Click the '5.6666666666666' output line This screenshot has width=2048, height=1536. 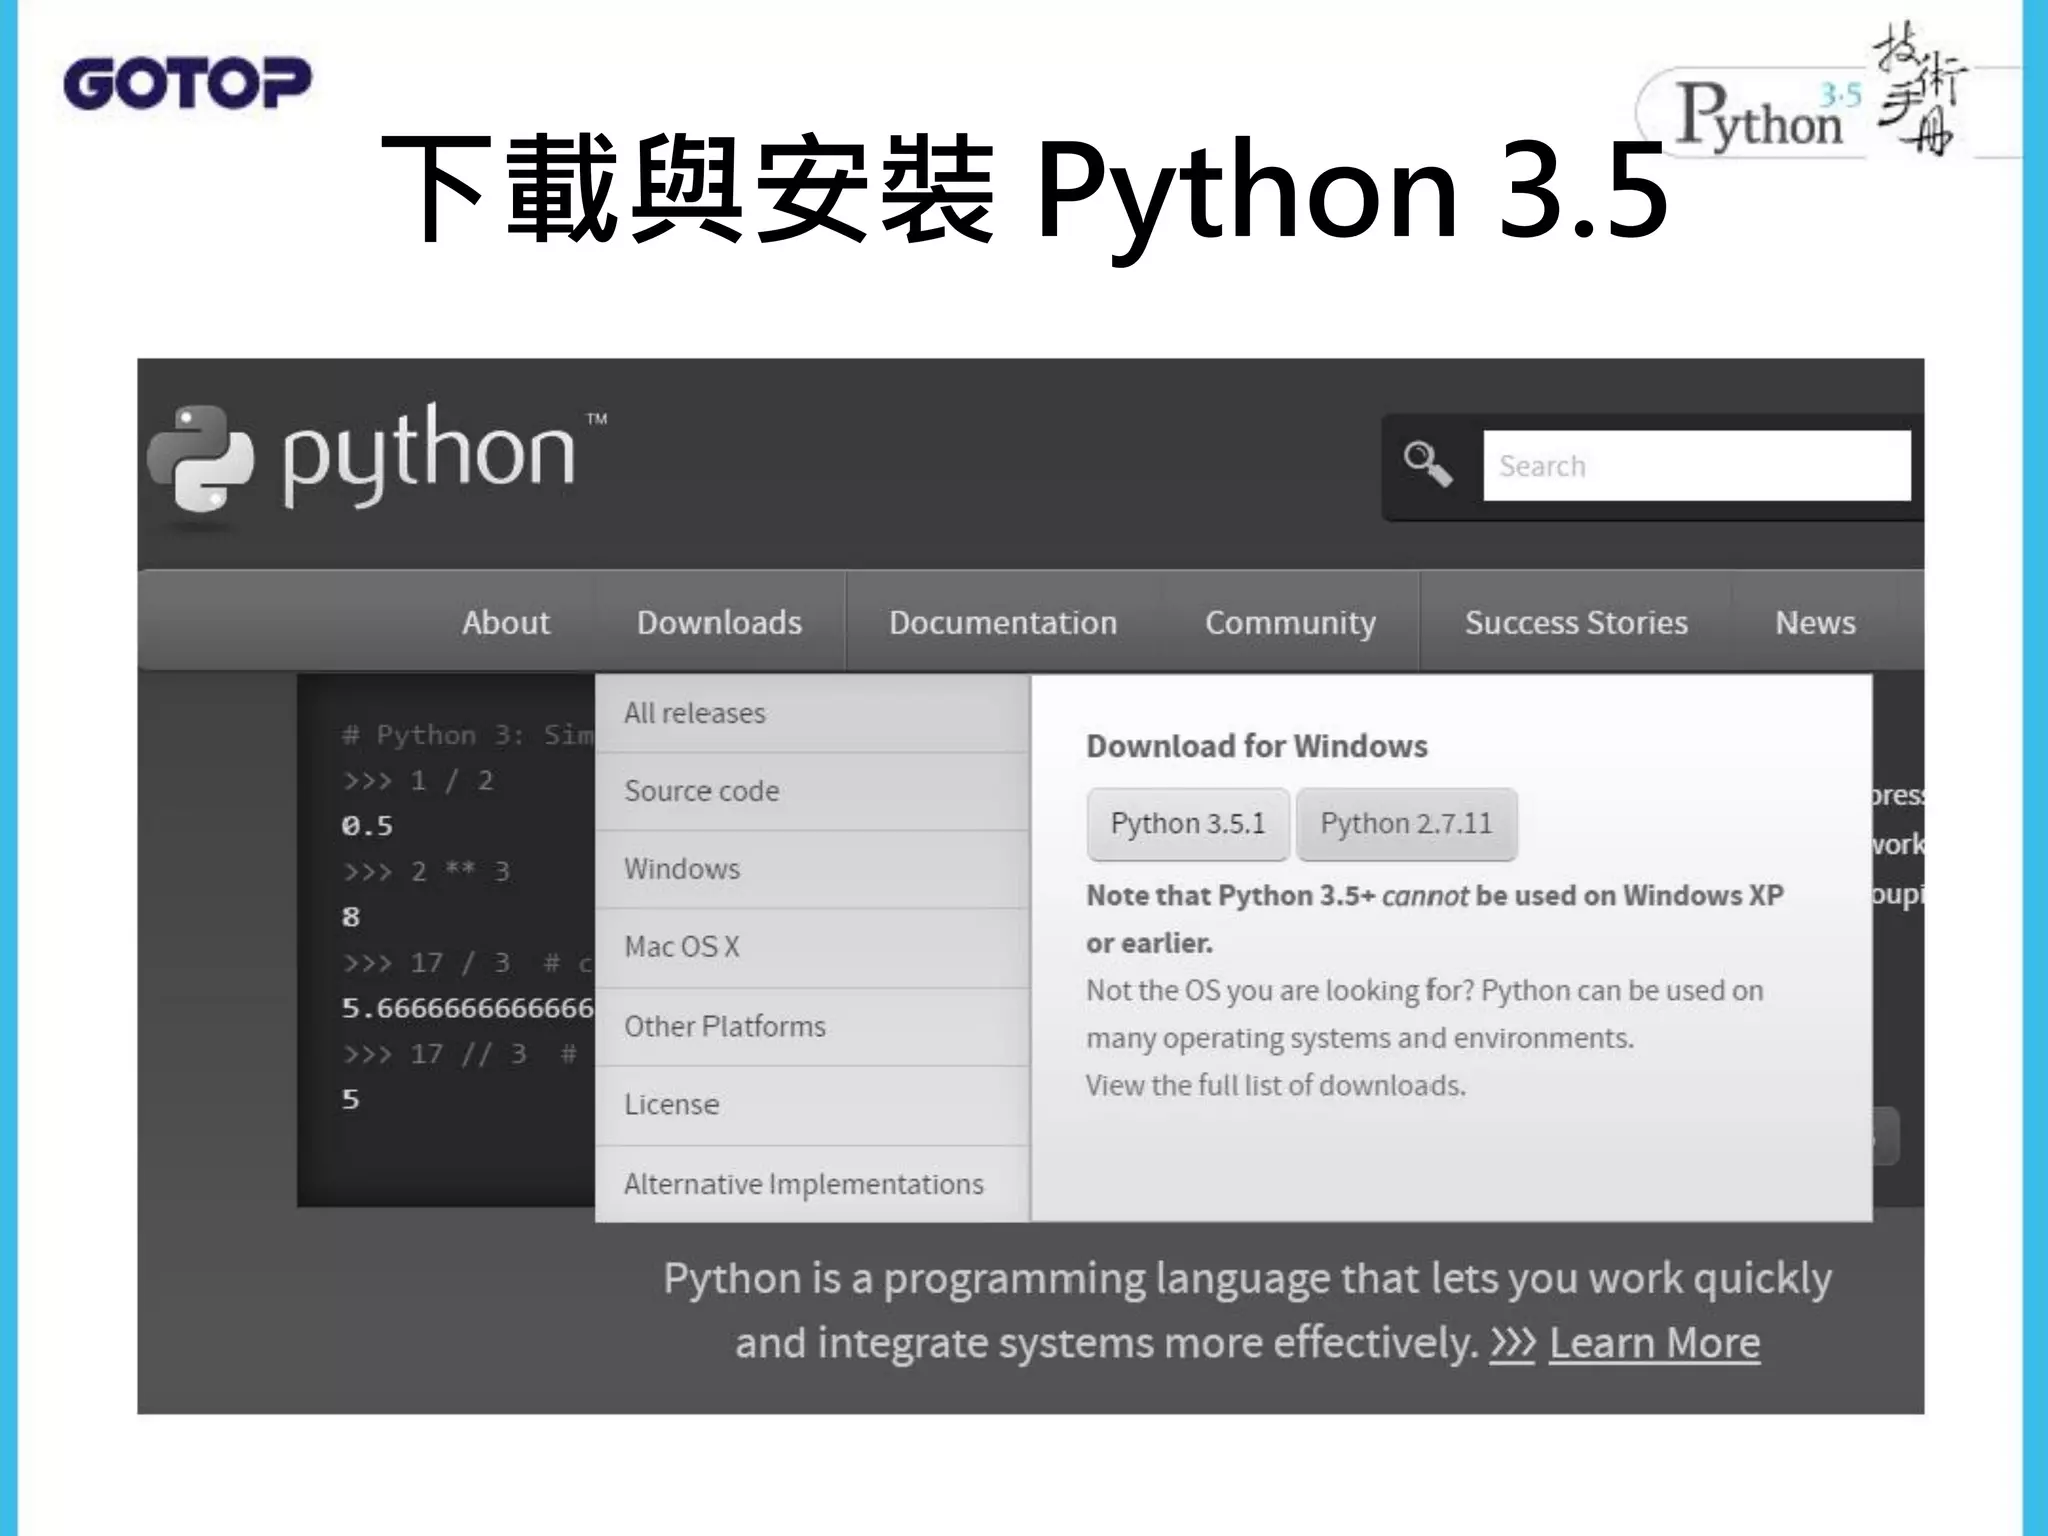pos(467,1008)
